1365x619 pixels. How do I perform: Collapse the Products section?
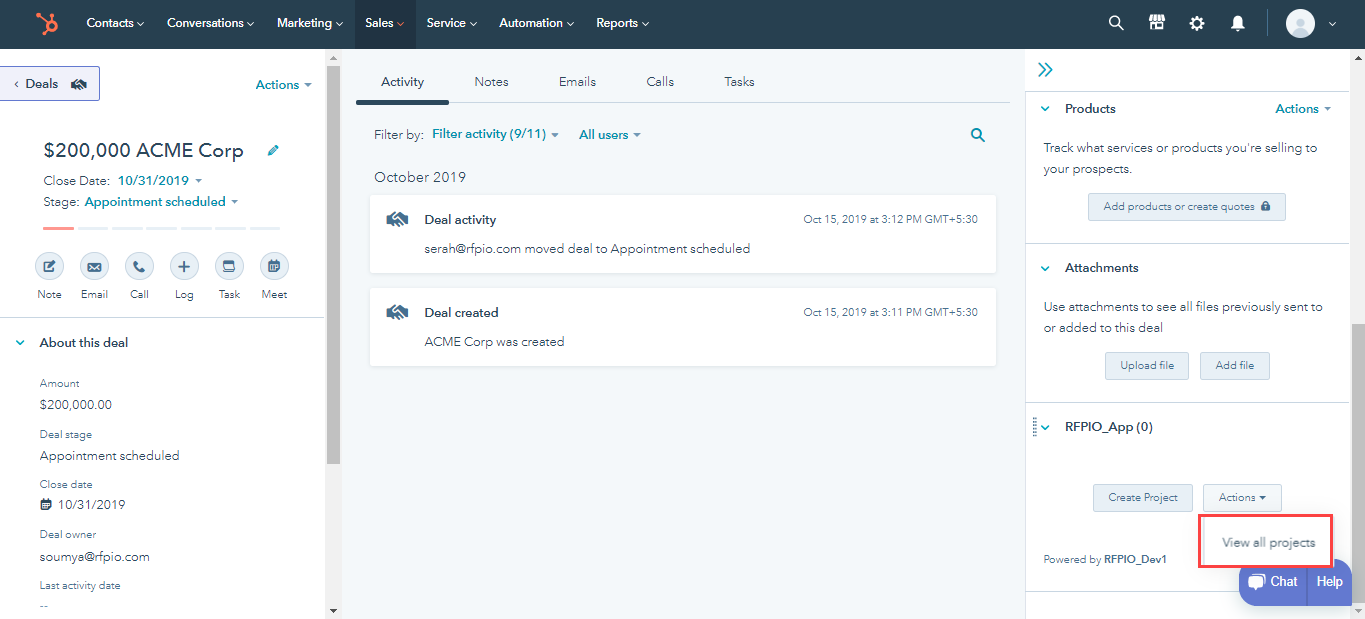pos(1046,109)
